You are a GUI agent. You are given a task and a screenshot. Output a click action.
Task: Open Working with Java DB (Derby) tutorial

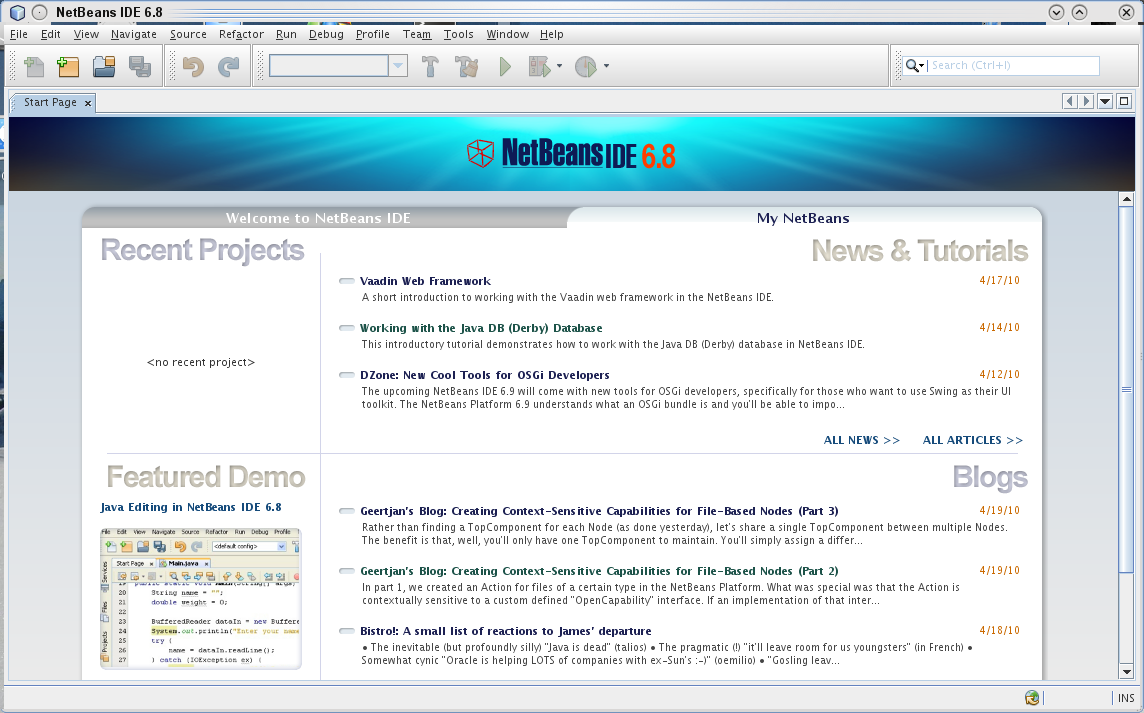coord(481,328)
